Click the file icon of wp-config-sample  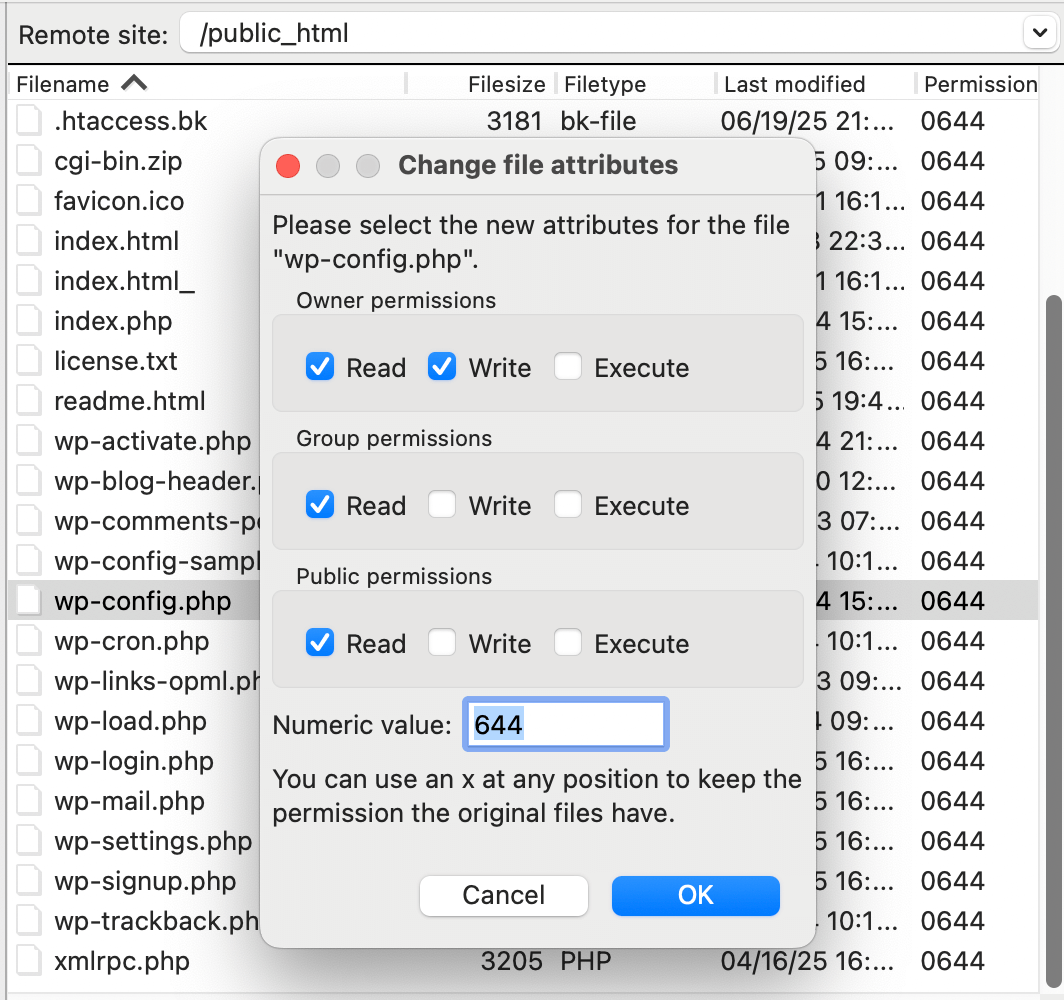[x=29, y=561]
